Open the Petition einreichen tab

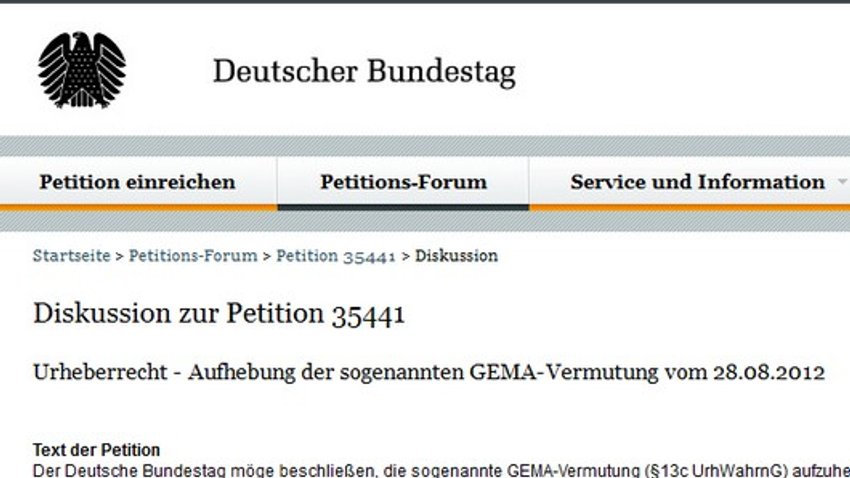138,182
